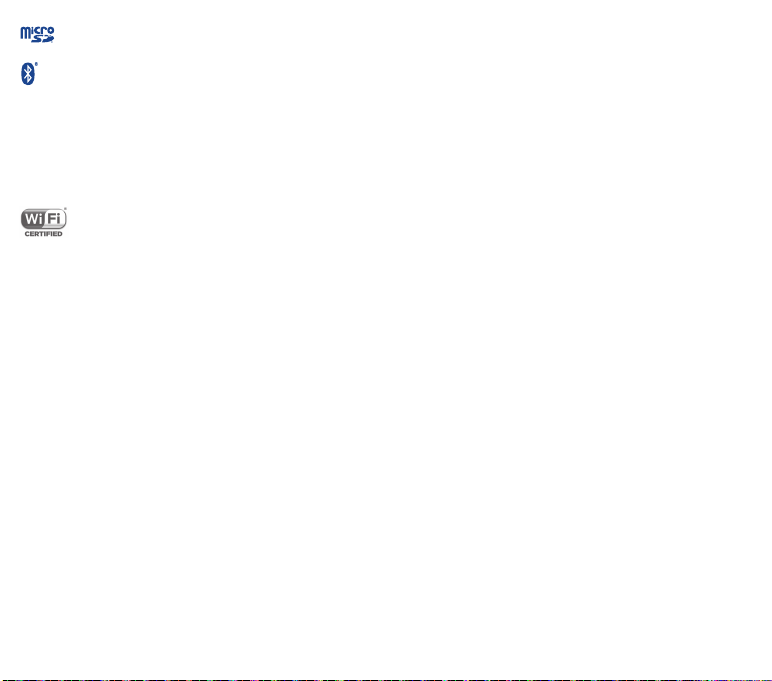Select the dark "Wi" half of Wi-Fi badge
Viewport: 772px width, 681px height.
(x=33, y=219)
